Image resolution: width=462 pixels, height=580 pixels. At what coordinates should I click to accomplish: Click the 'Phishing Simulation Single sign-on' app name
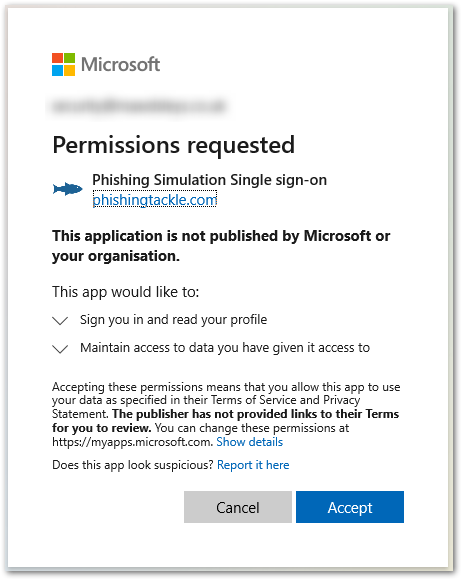pyautogui.click(x=209, y=180)
